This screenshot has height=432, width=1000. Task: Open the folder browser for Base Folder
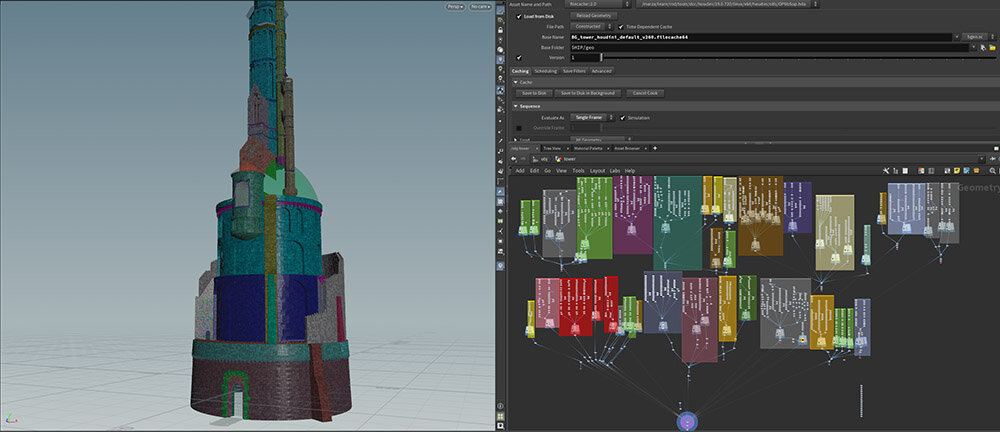click(x=992, y=47)
